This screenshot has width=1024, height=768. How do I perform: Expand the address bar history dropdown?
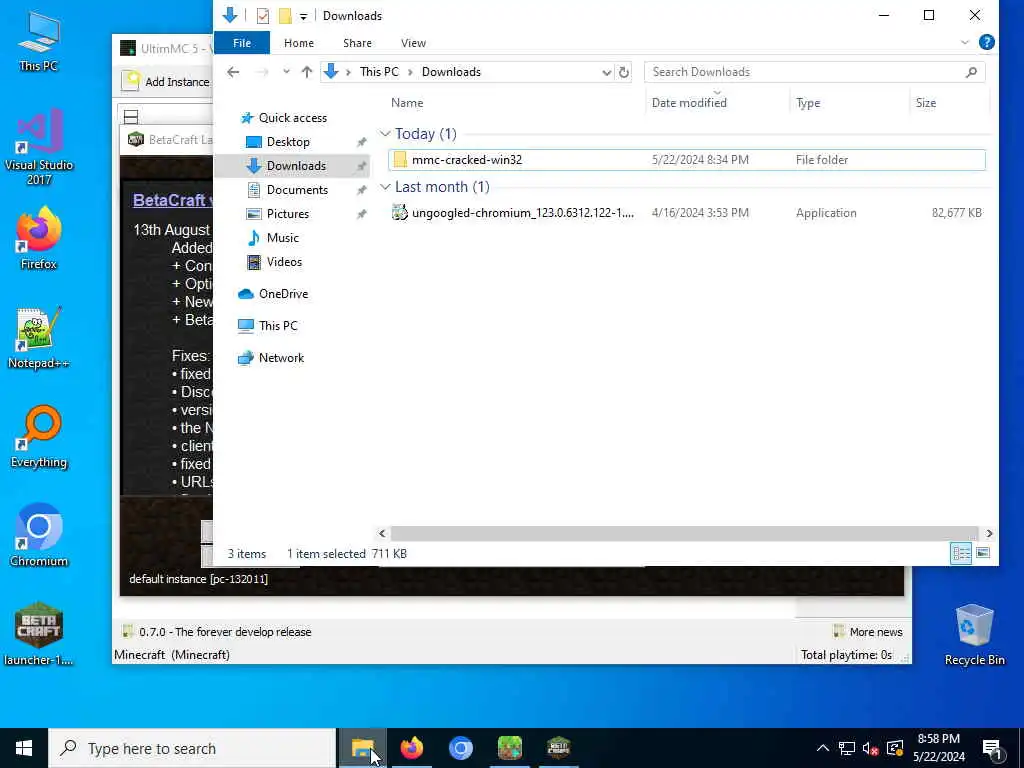[x=606, y=72]
